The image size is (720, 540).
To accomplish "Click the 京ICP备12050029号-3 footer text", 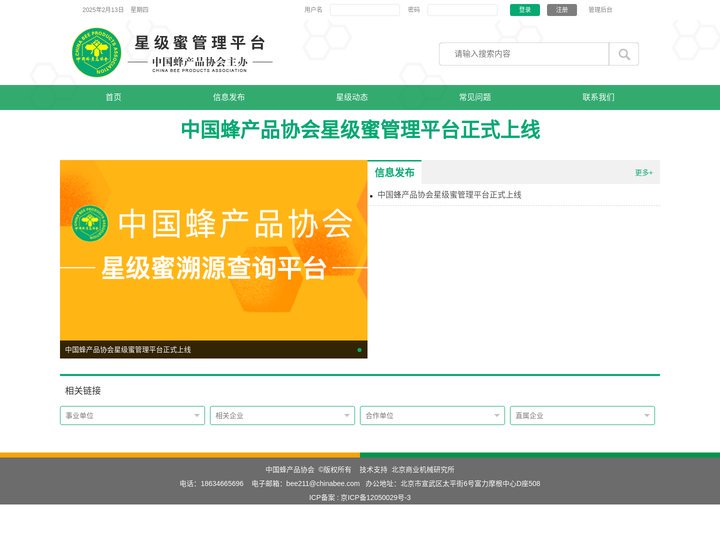I will (376, 497).
